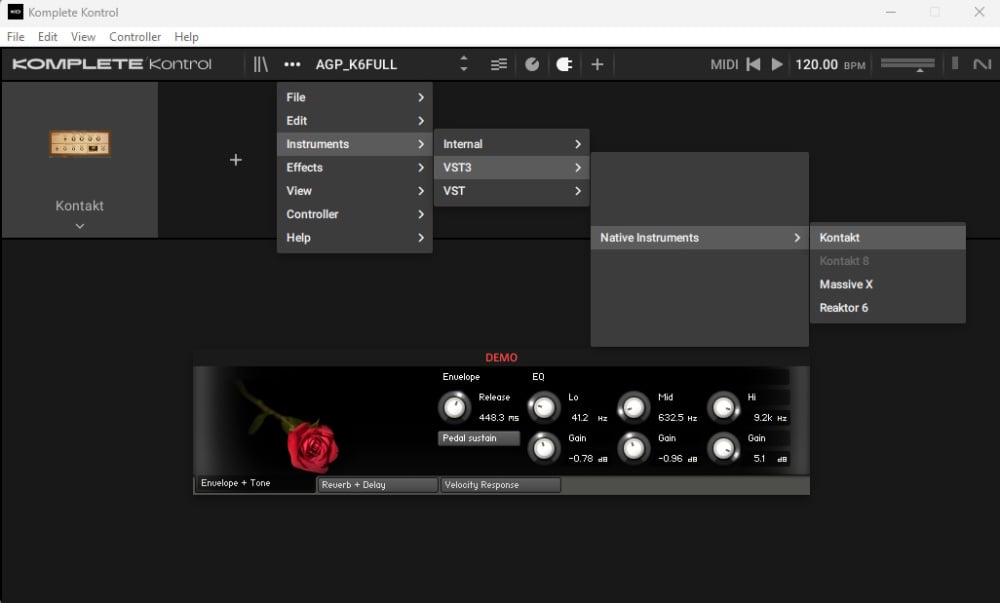Load Reaktor 6 from the list
The width and height of the screenshot is (1000, 603).
click(888, 308)
